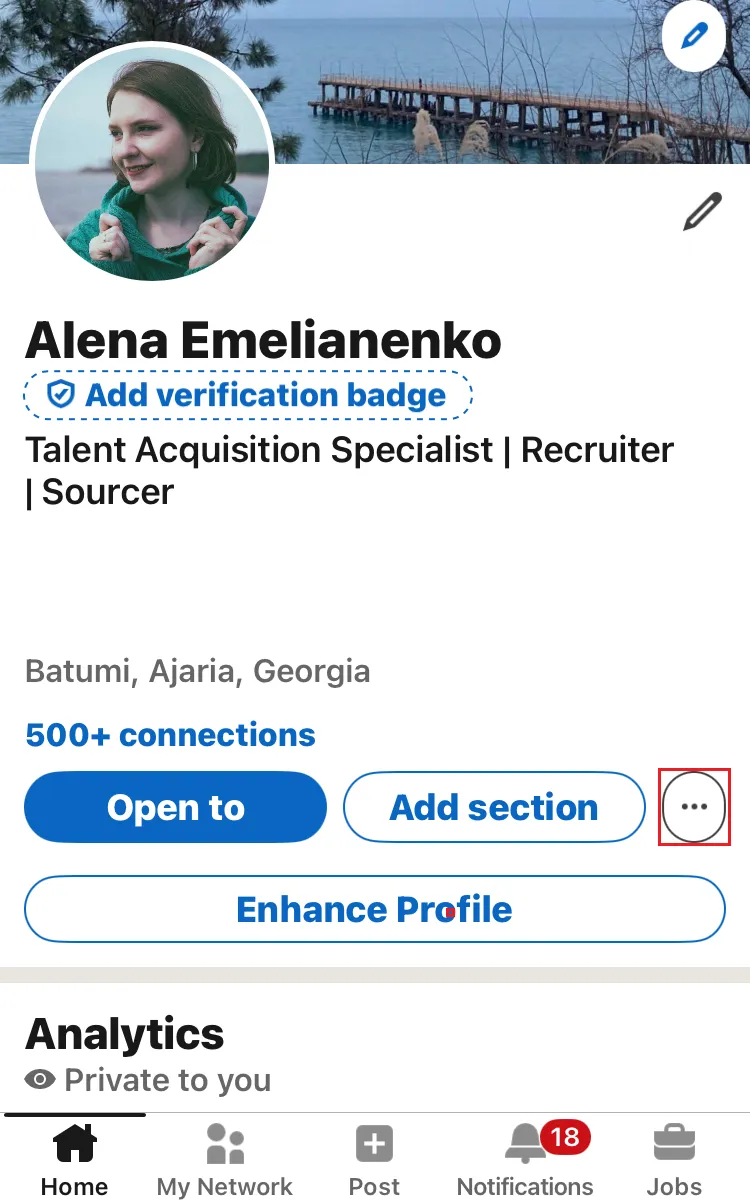Screen dimensions: 750x1203
Task: Tap the Talent Acquisition Specialist headline
Action: (x=349, y=470)
